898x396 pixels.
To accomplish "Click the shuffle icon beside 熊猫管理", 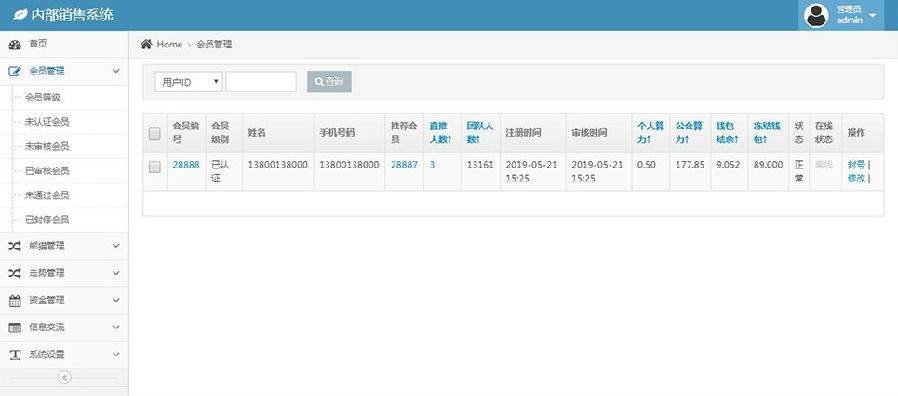I will point(14,246).
